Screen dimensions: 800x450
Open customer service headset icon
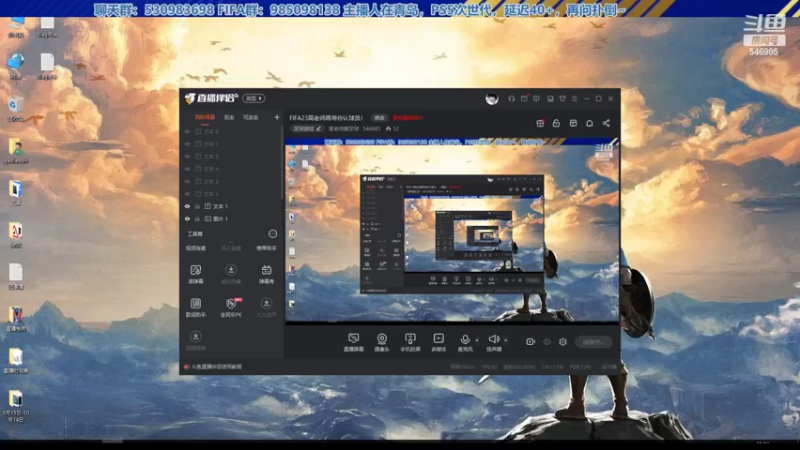click(511, 98)
